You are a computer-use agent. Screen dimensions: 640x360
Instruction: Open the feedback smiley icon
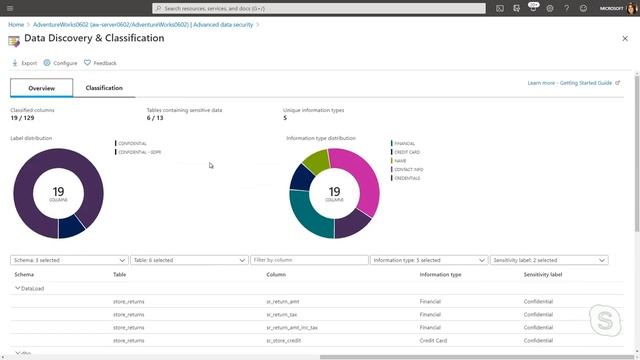click(583, 8)
